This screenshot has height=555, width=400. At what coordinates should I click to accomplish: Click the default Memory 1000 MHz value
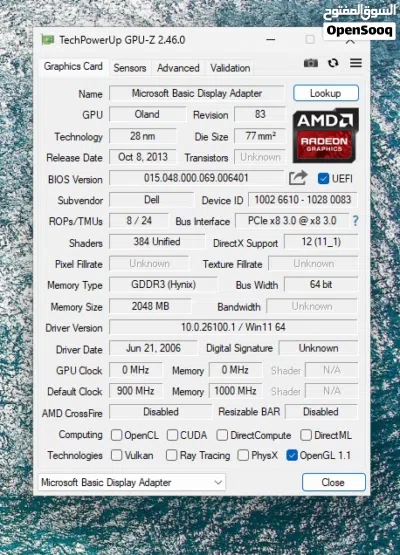click(x=235, y=391)
